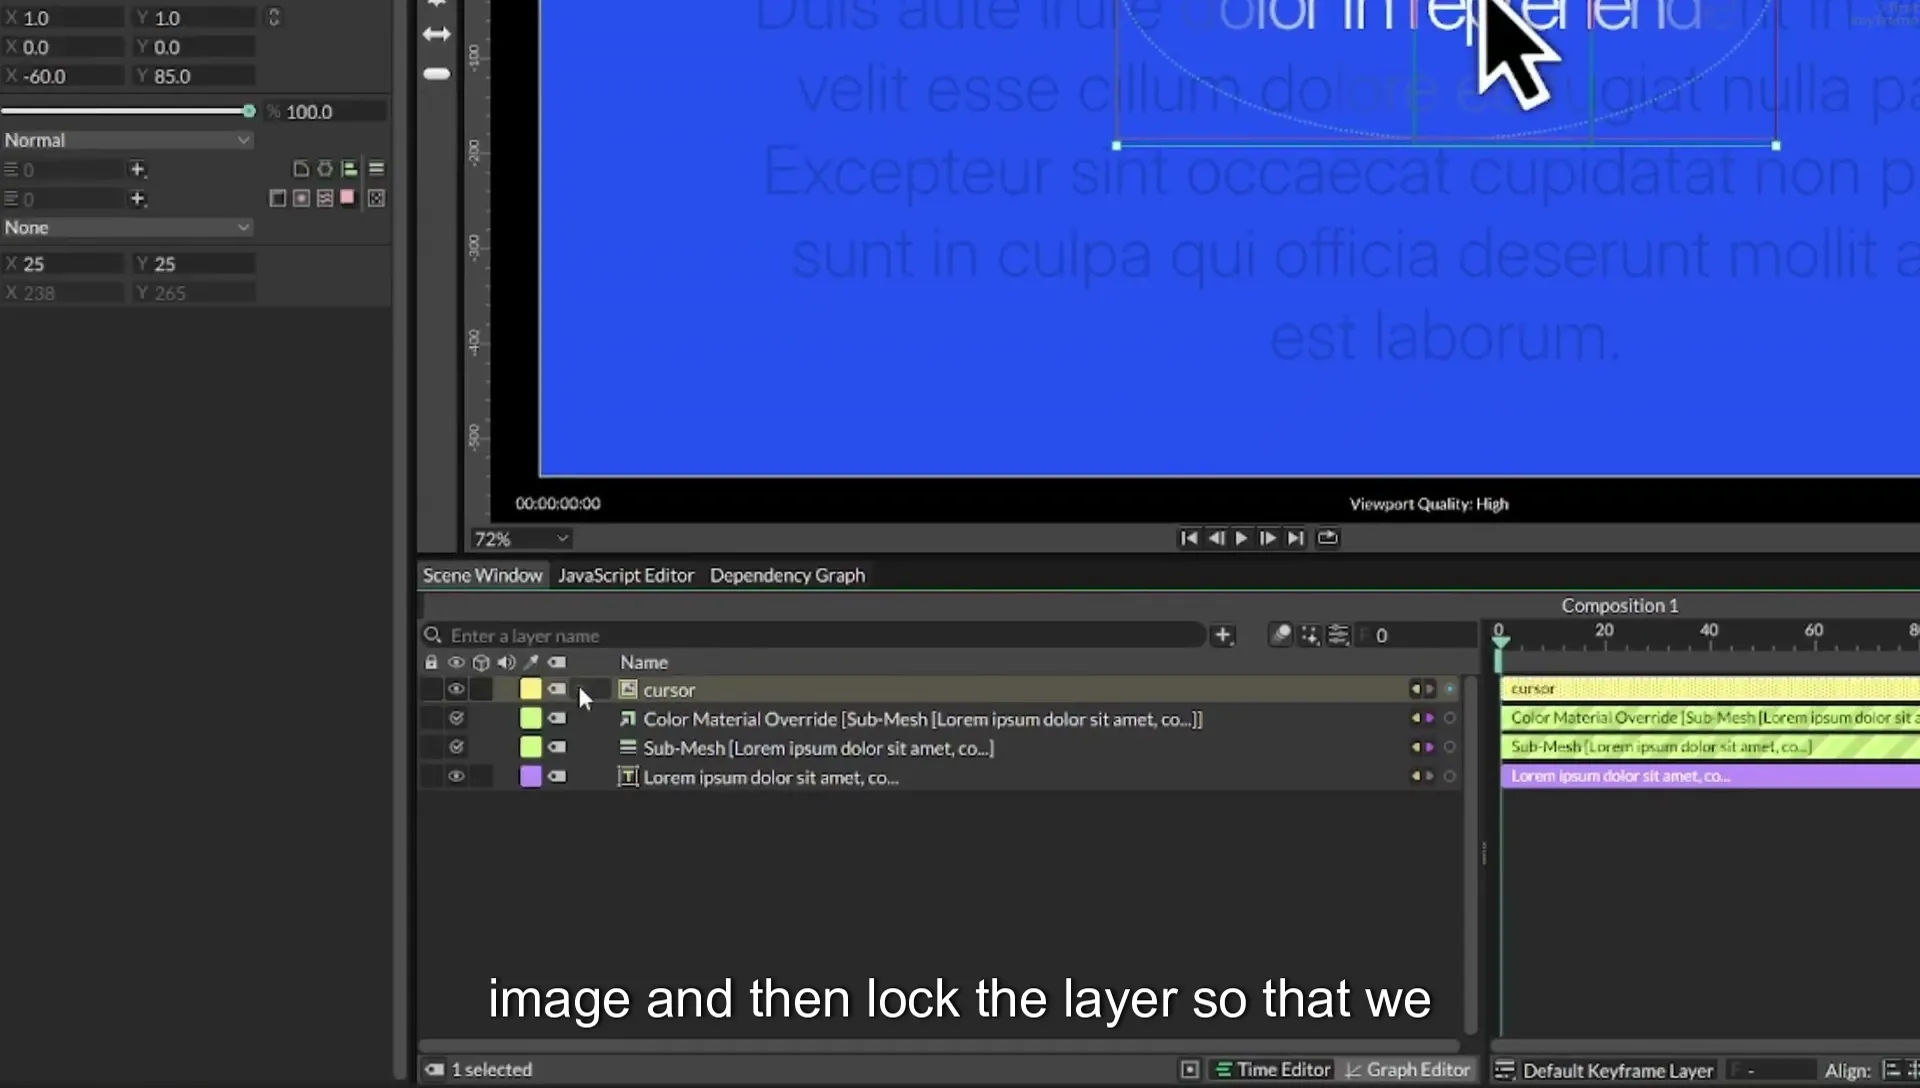Click the timeline filter sliders icon

point(1338,635)
